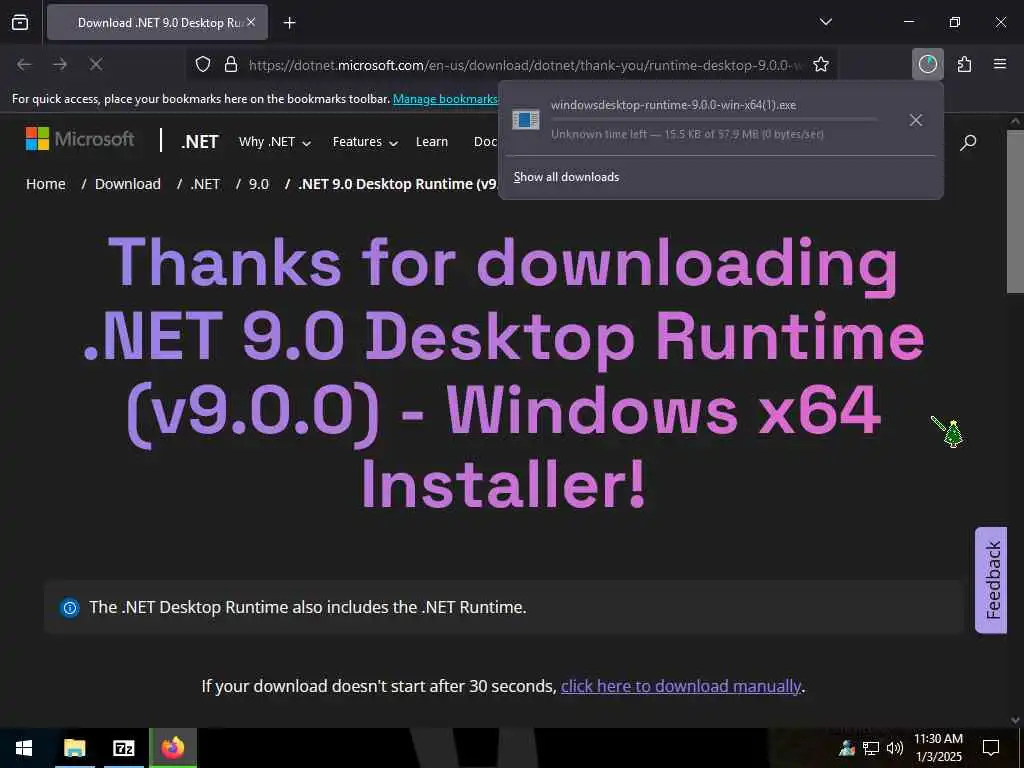This screenshot has width=1024, height=768.
Task: Click the page vertical scrollbar thumb
Action: coord(1016,211)
